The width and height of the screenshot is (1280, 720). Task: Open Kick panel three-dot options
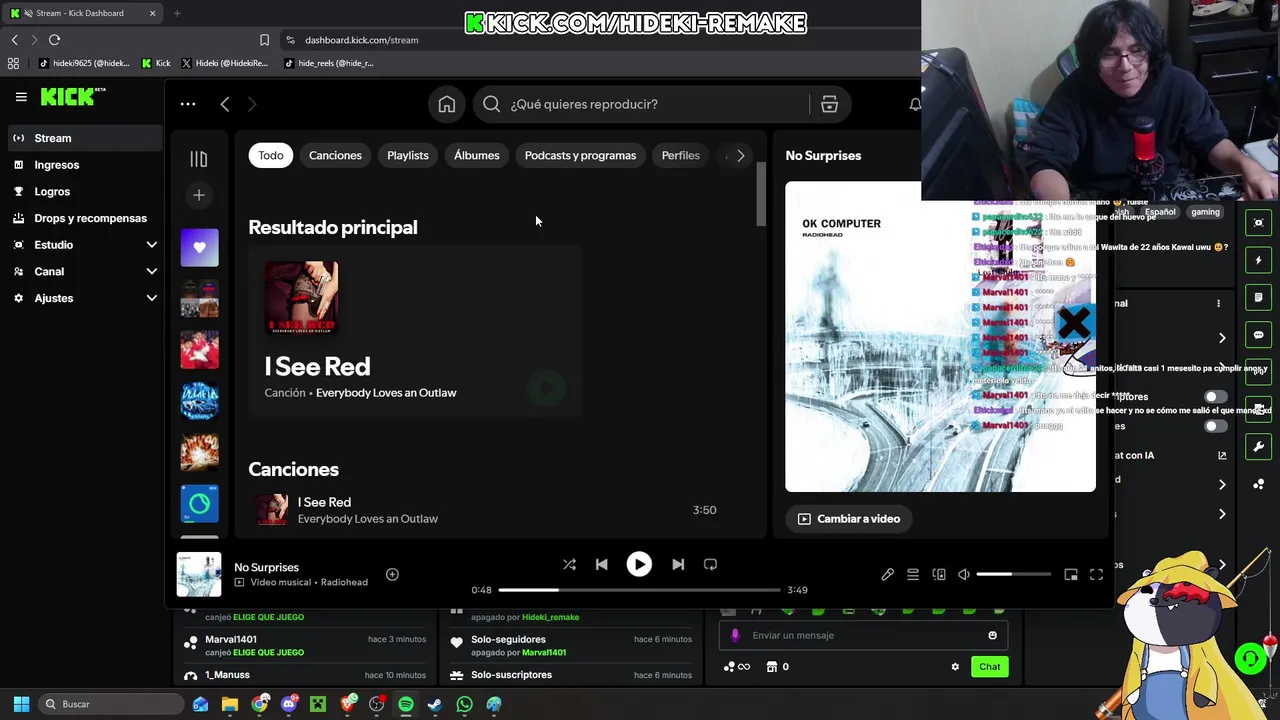1218,303
